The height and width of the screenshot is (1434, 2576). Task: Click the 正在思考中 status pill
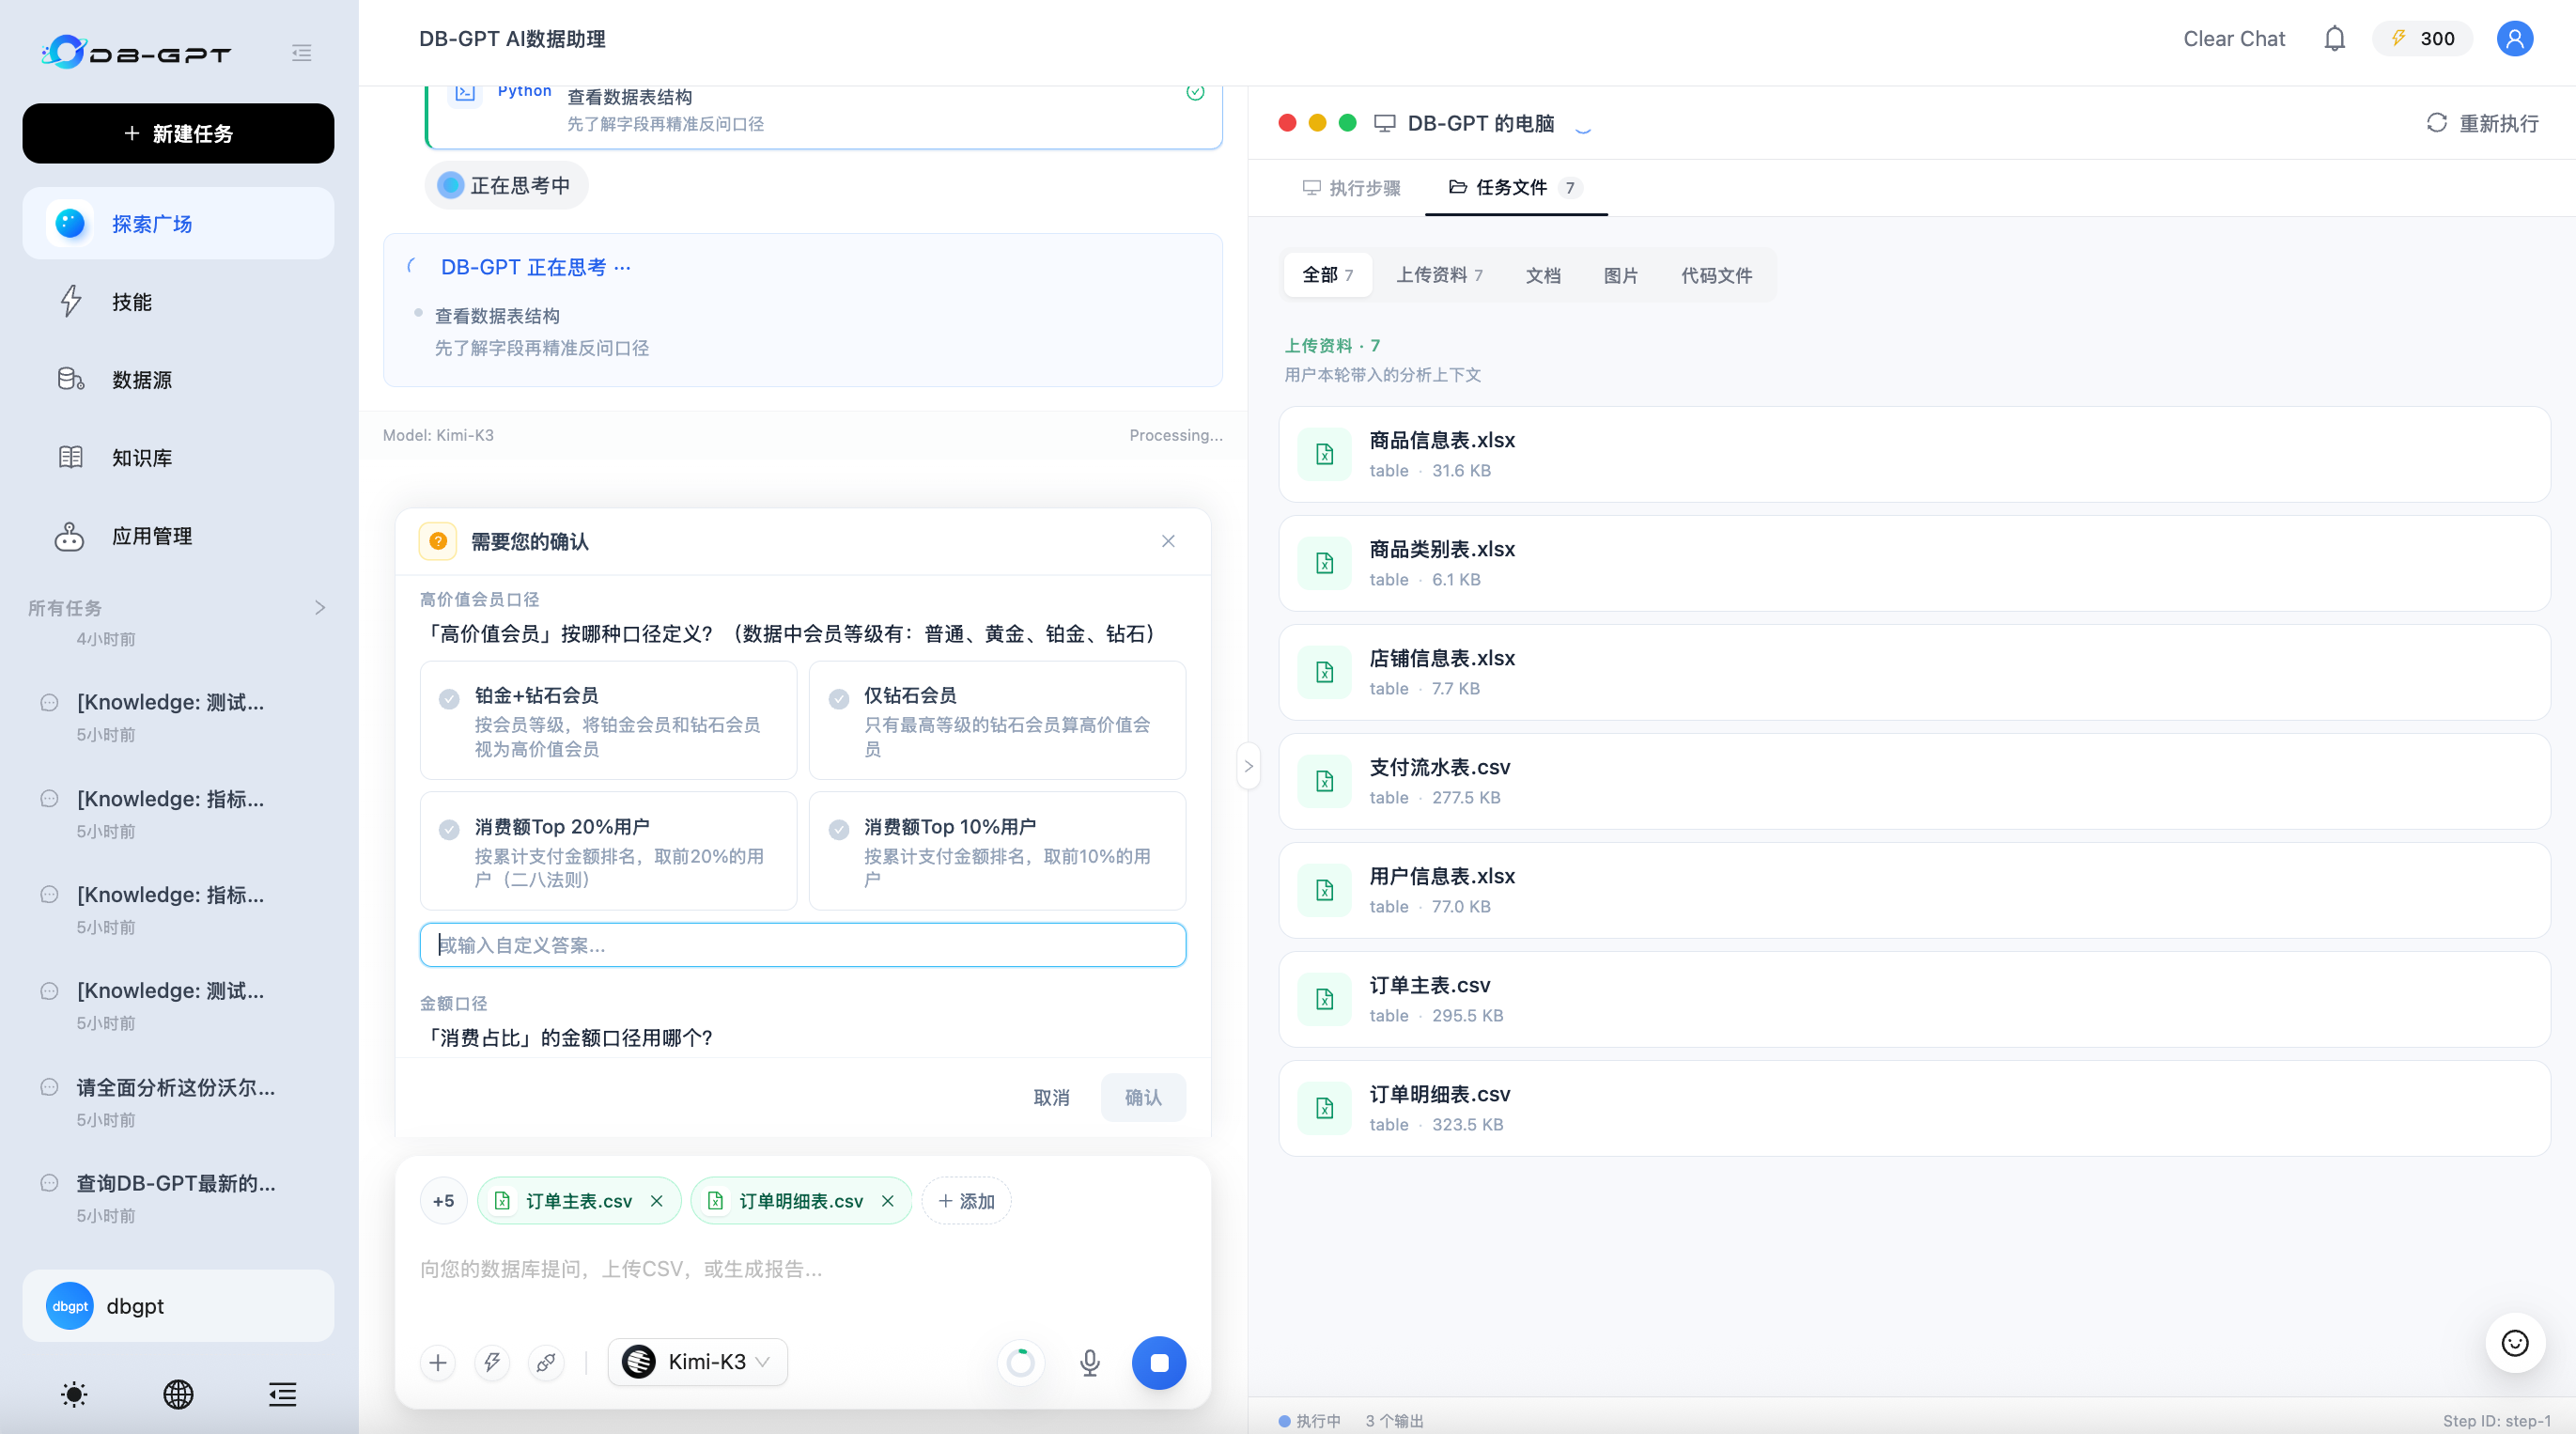coord(506,185)
